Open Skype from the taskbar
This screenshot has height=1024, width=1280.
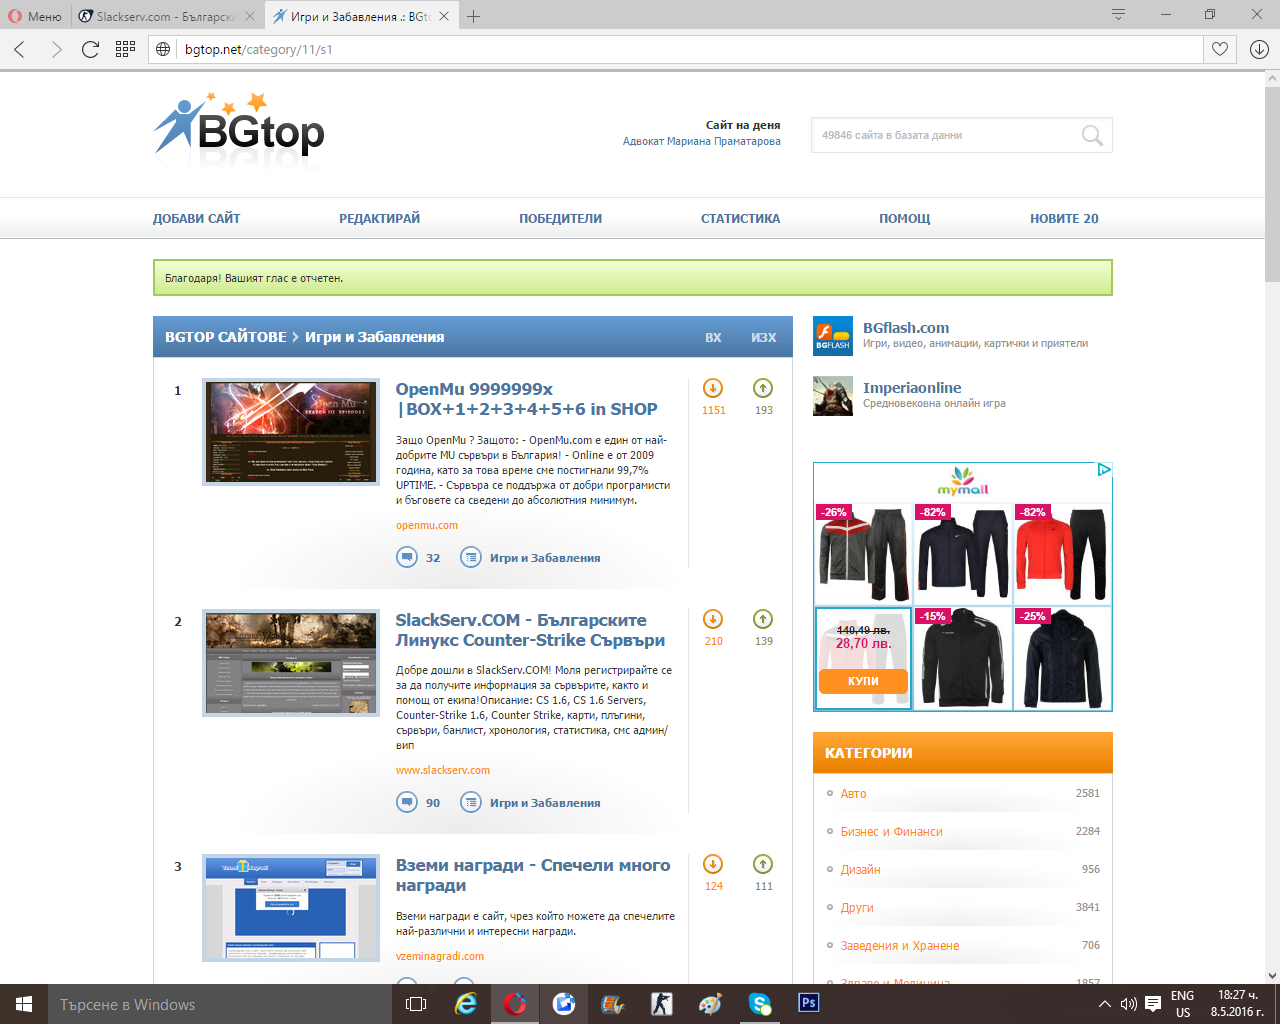(x=760, y=1004)
